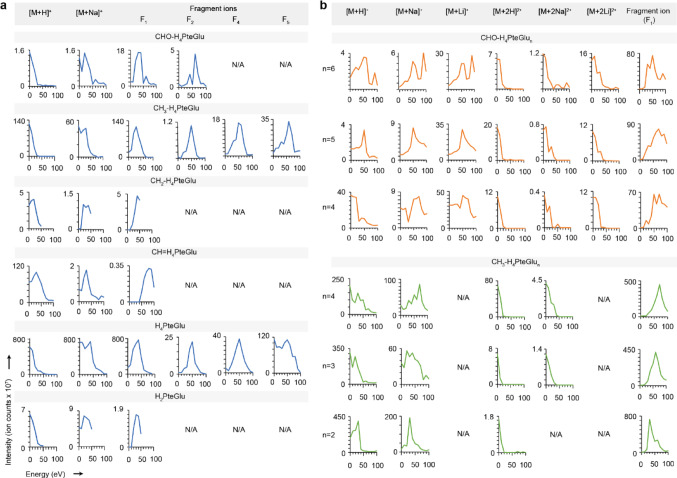The width and height of the screenshot is (677, 478).
Task: Click the Energy (eV) axis label
Action: pyautogui.click(x=45, y=474)
